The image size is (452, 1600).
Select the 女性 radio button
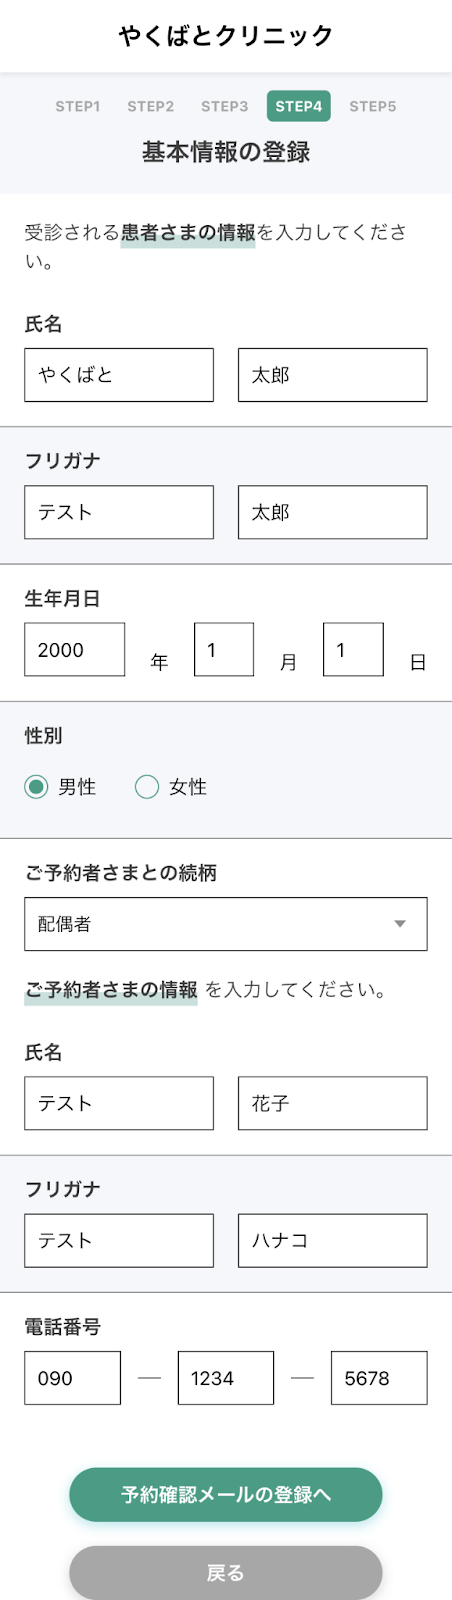(x=147, y=787)
